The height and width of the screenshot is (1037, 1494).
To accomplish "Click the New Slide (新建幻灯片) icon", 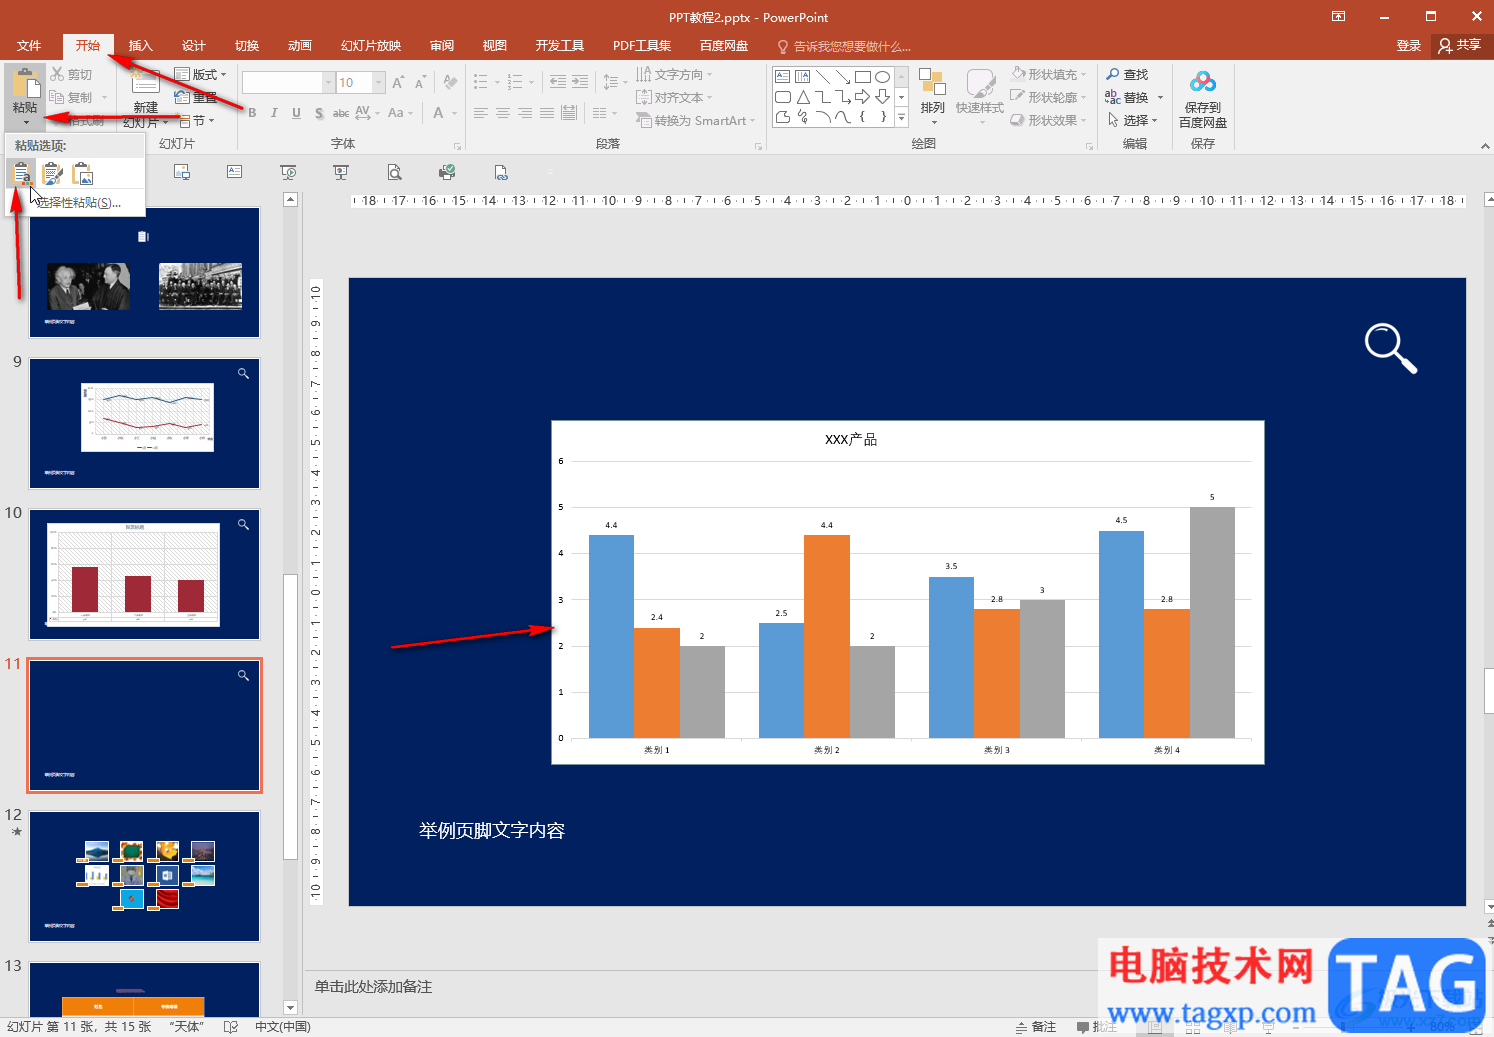I will coord(146,82).
